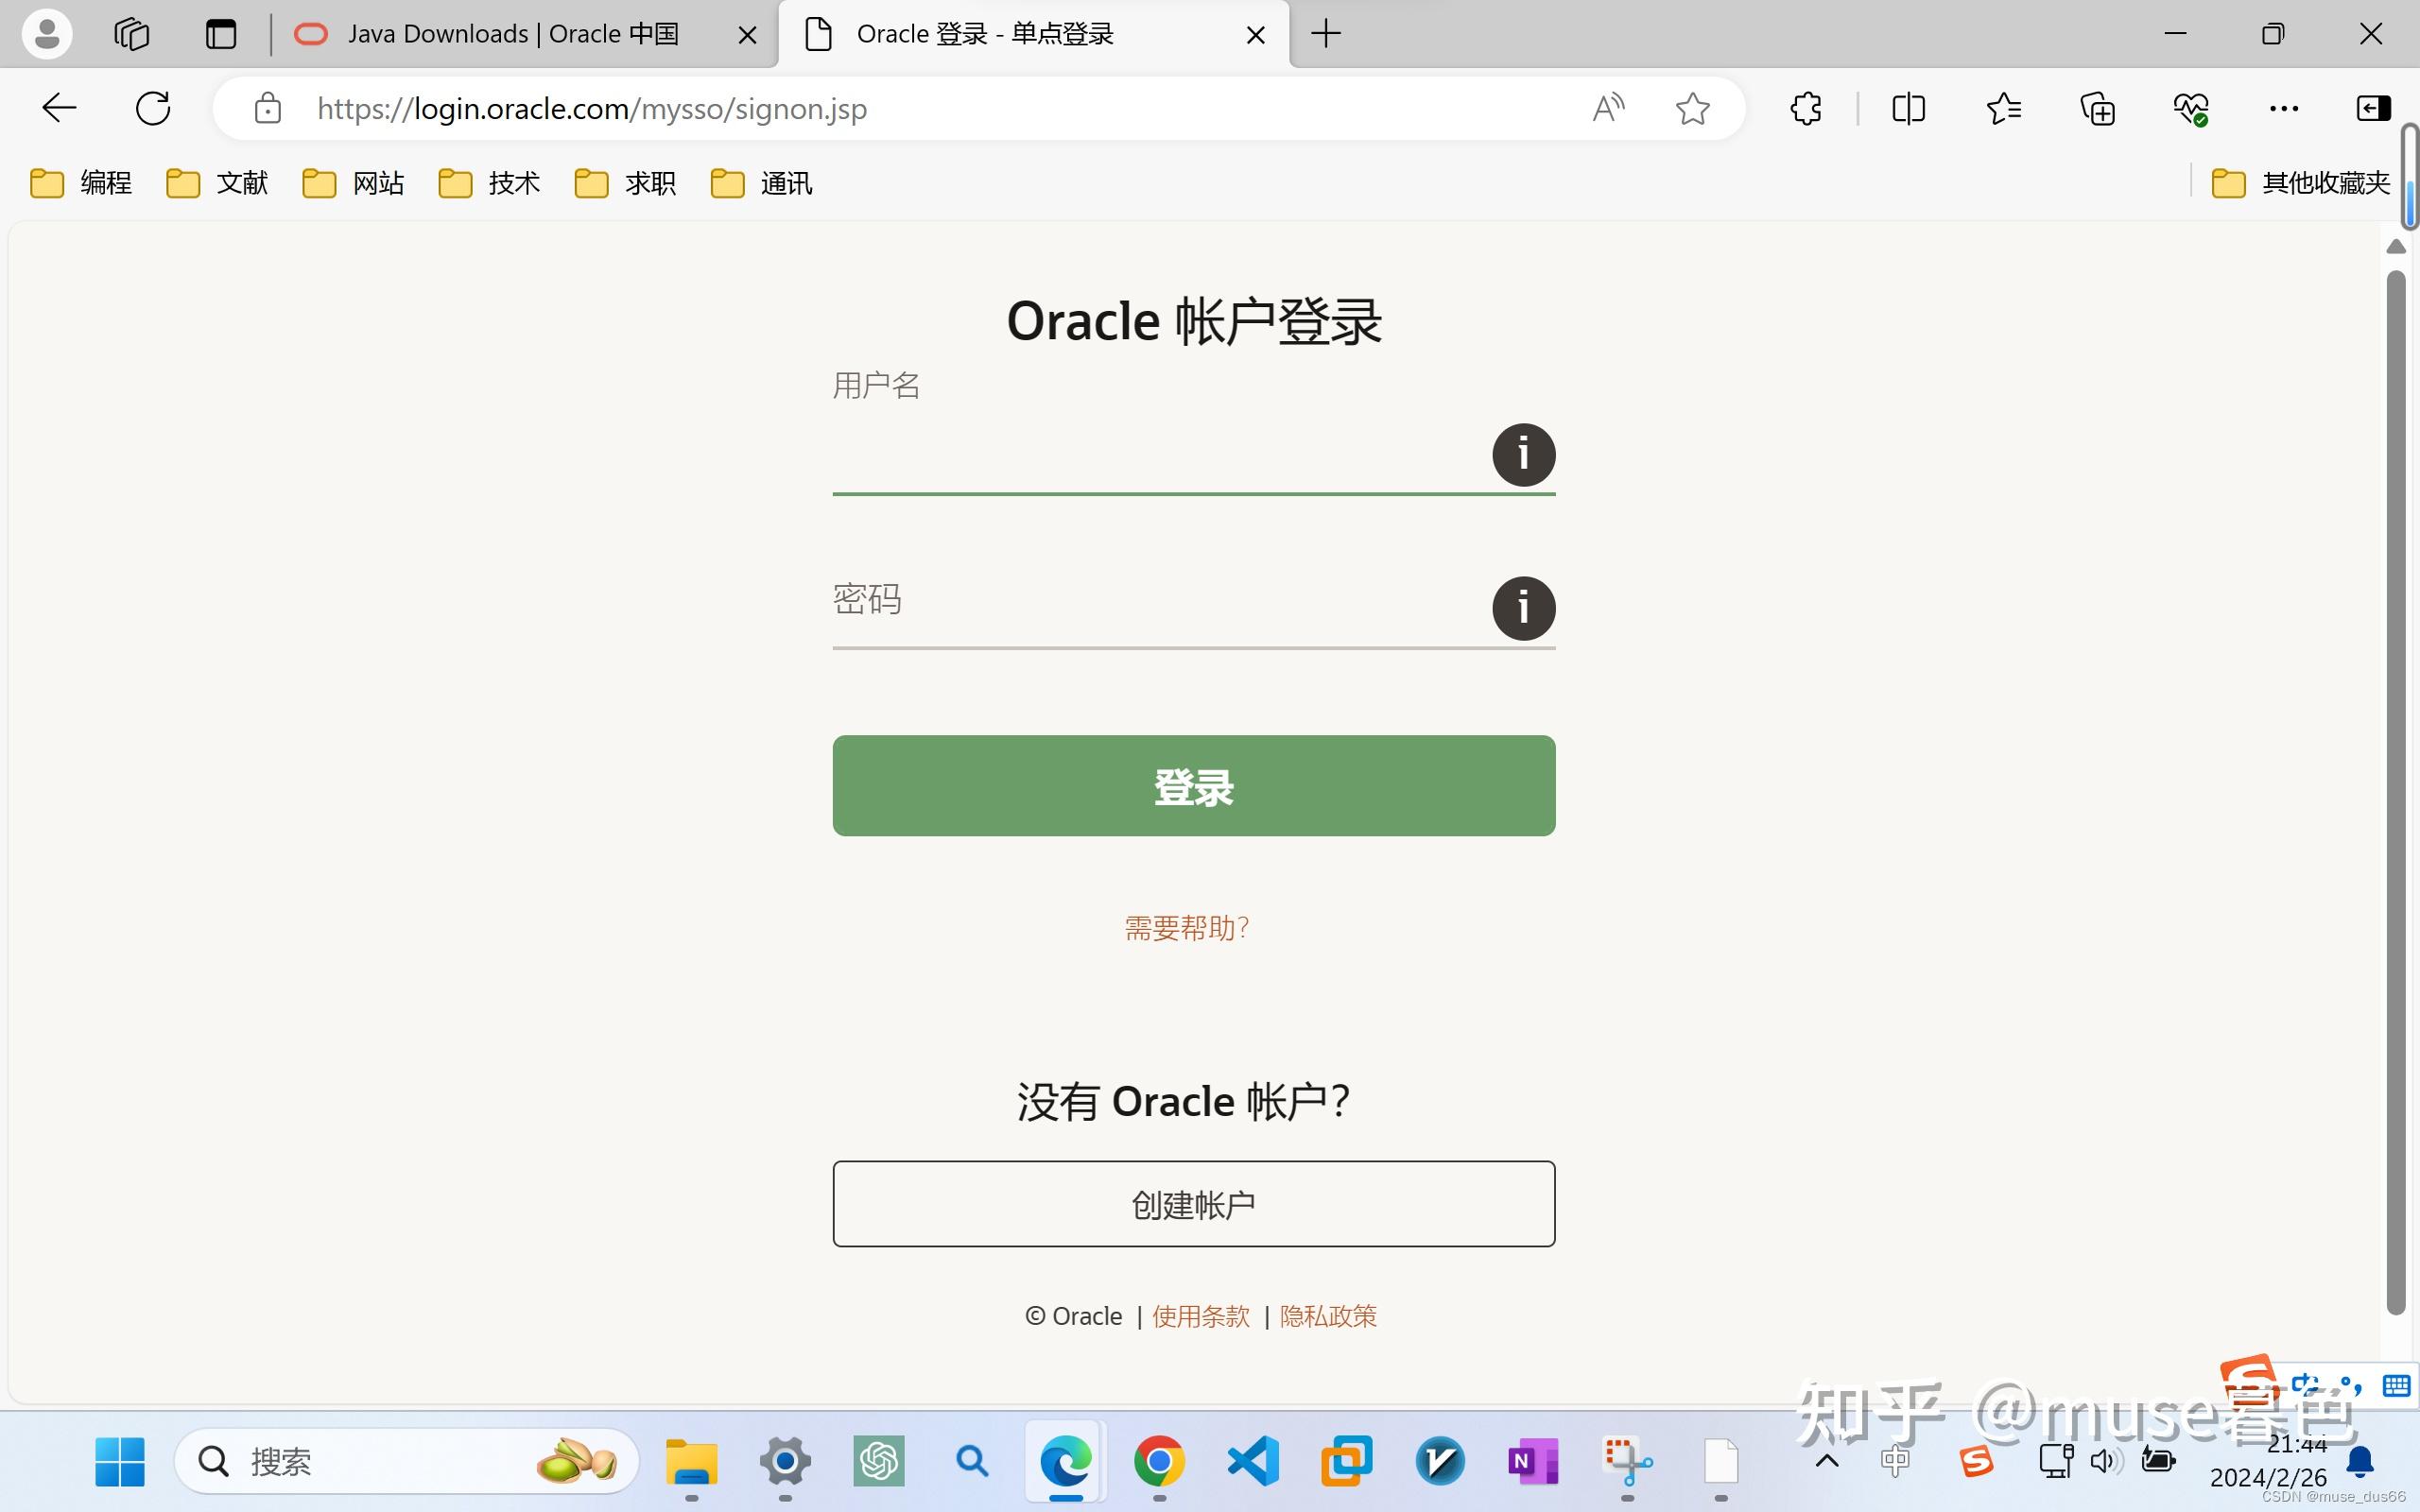Image resolution: width=2420 pixels, height=1512 pixels.
Task: Switch the input method via the 中 indicator
Action: (x=1896, y=1462)
